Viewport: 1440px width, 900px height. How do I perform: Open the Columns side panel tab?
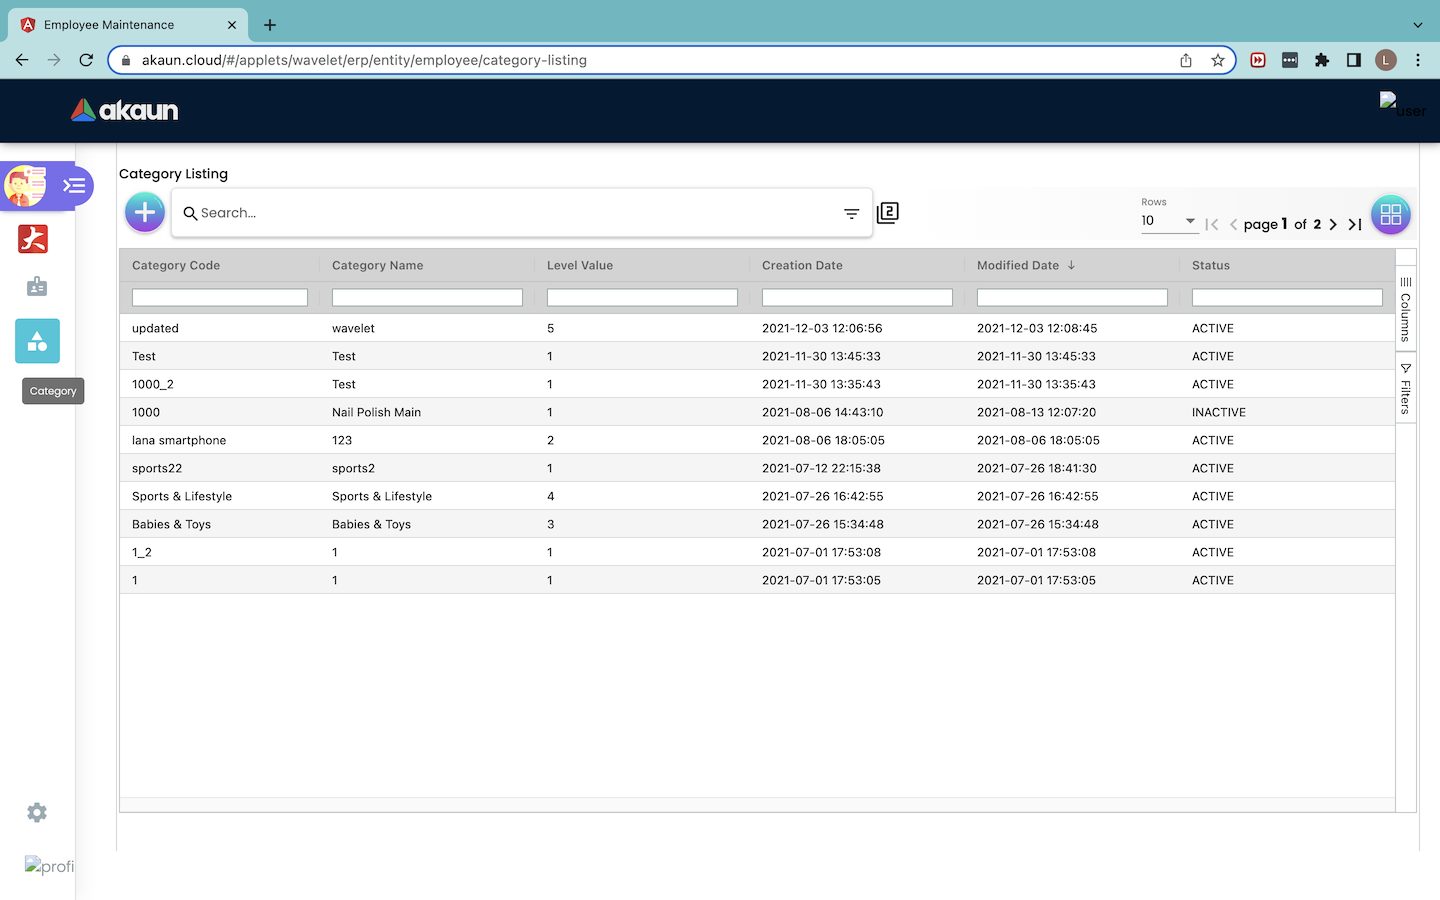pos(1405,310)
